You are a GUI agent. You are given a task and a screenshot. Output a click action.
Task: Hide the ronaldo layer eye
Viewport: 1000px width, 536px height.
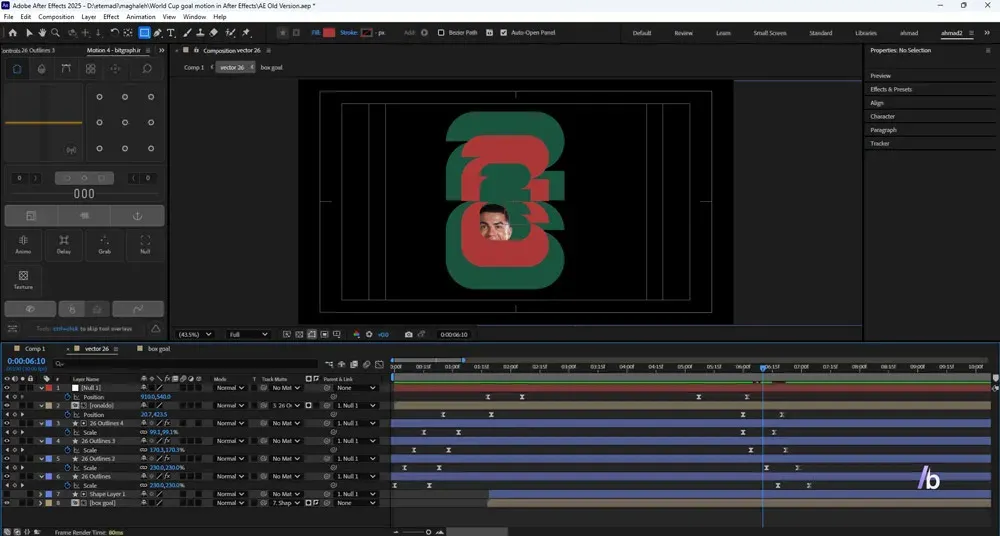[7, 405]
